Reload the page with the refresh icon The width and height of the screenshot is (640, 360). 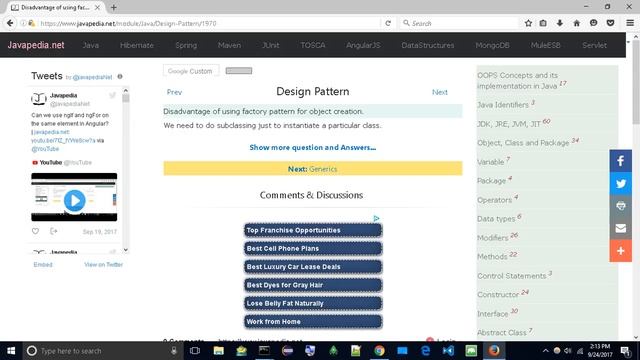(x=388, y=23)
